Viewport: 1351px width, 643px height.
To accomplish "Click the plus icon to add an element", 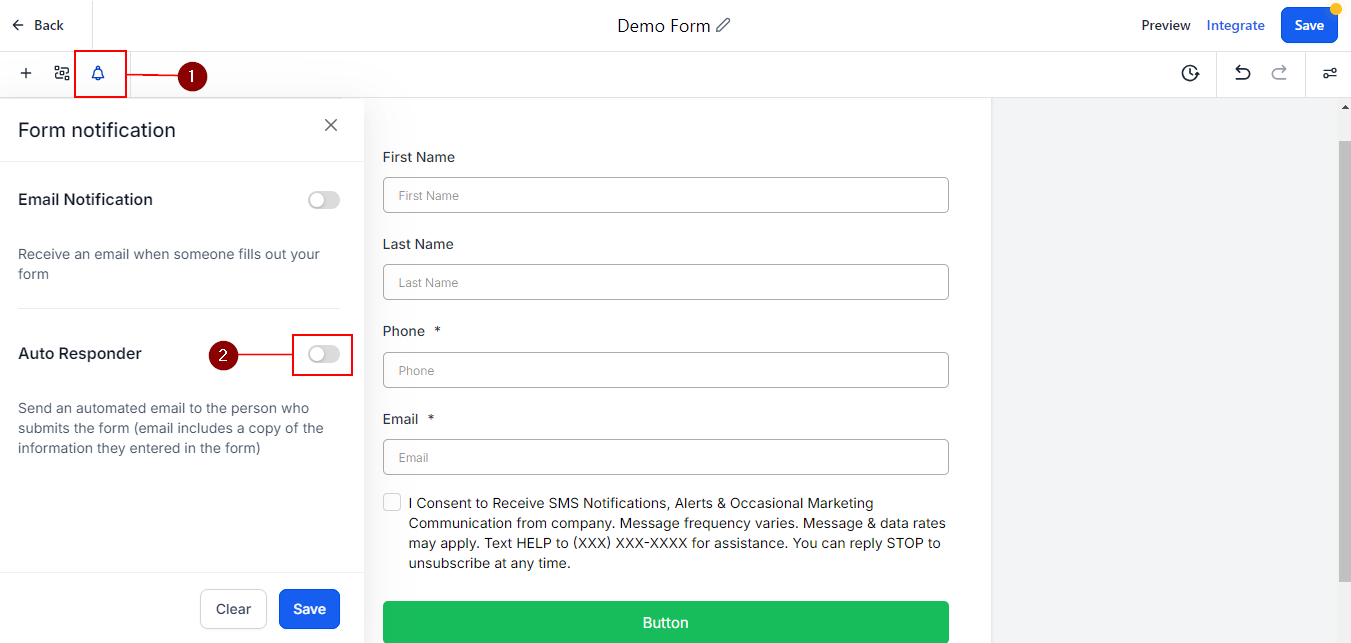I will 26,73.
